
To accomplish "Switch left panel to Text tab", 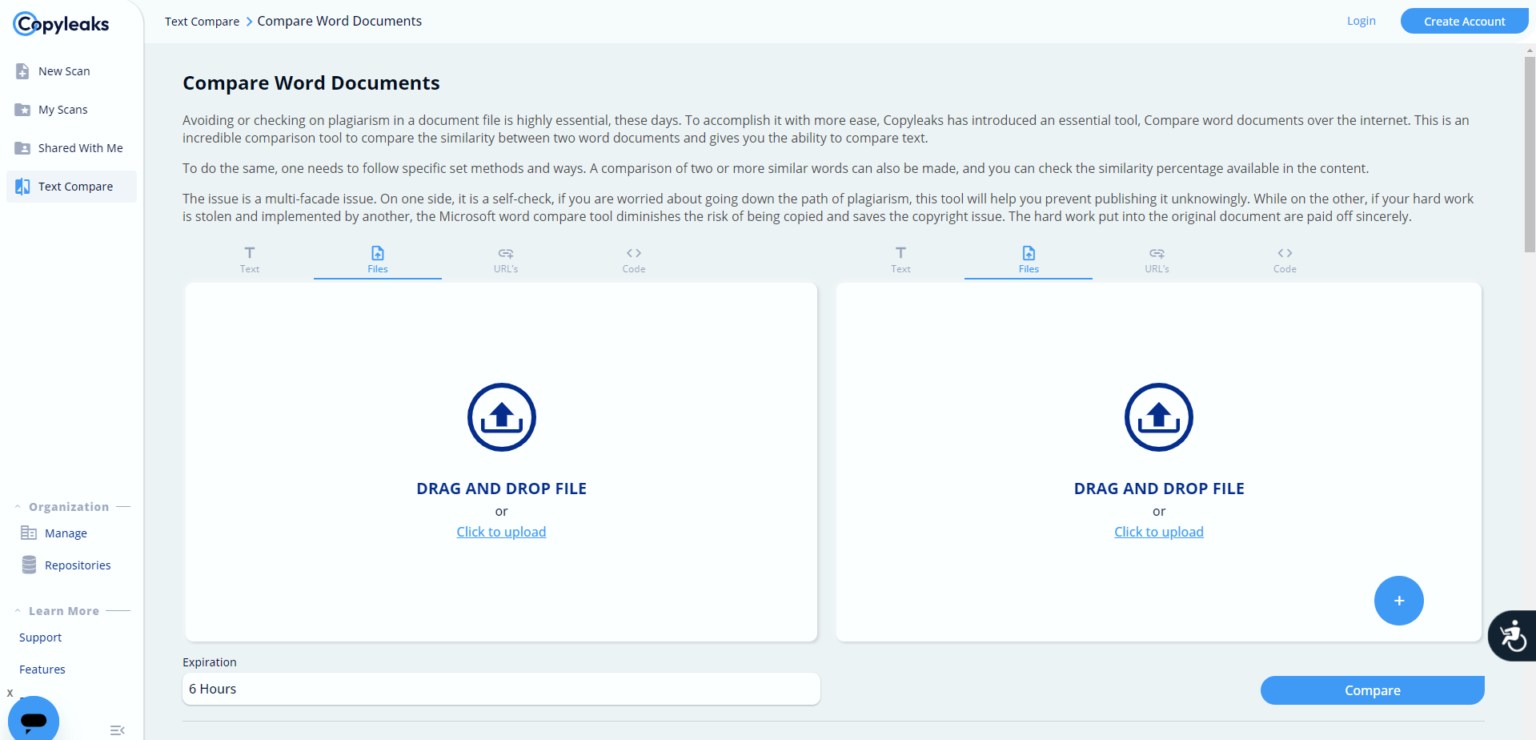I will 250,260.
